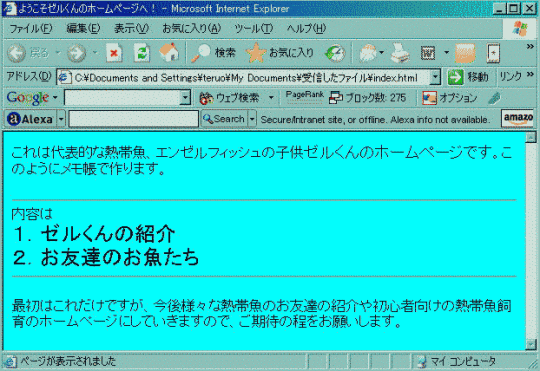Expand the Forward button history dropdown arrow

(95, 53)
